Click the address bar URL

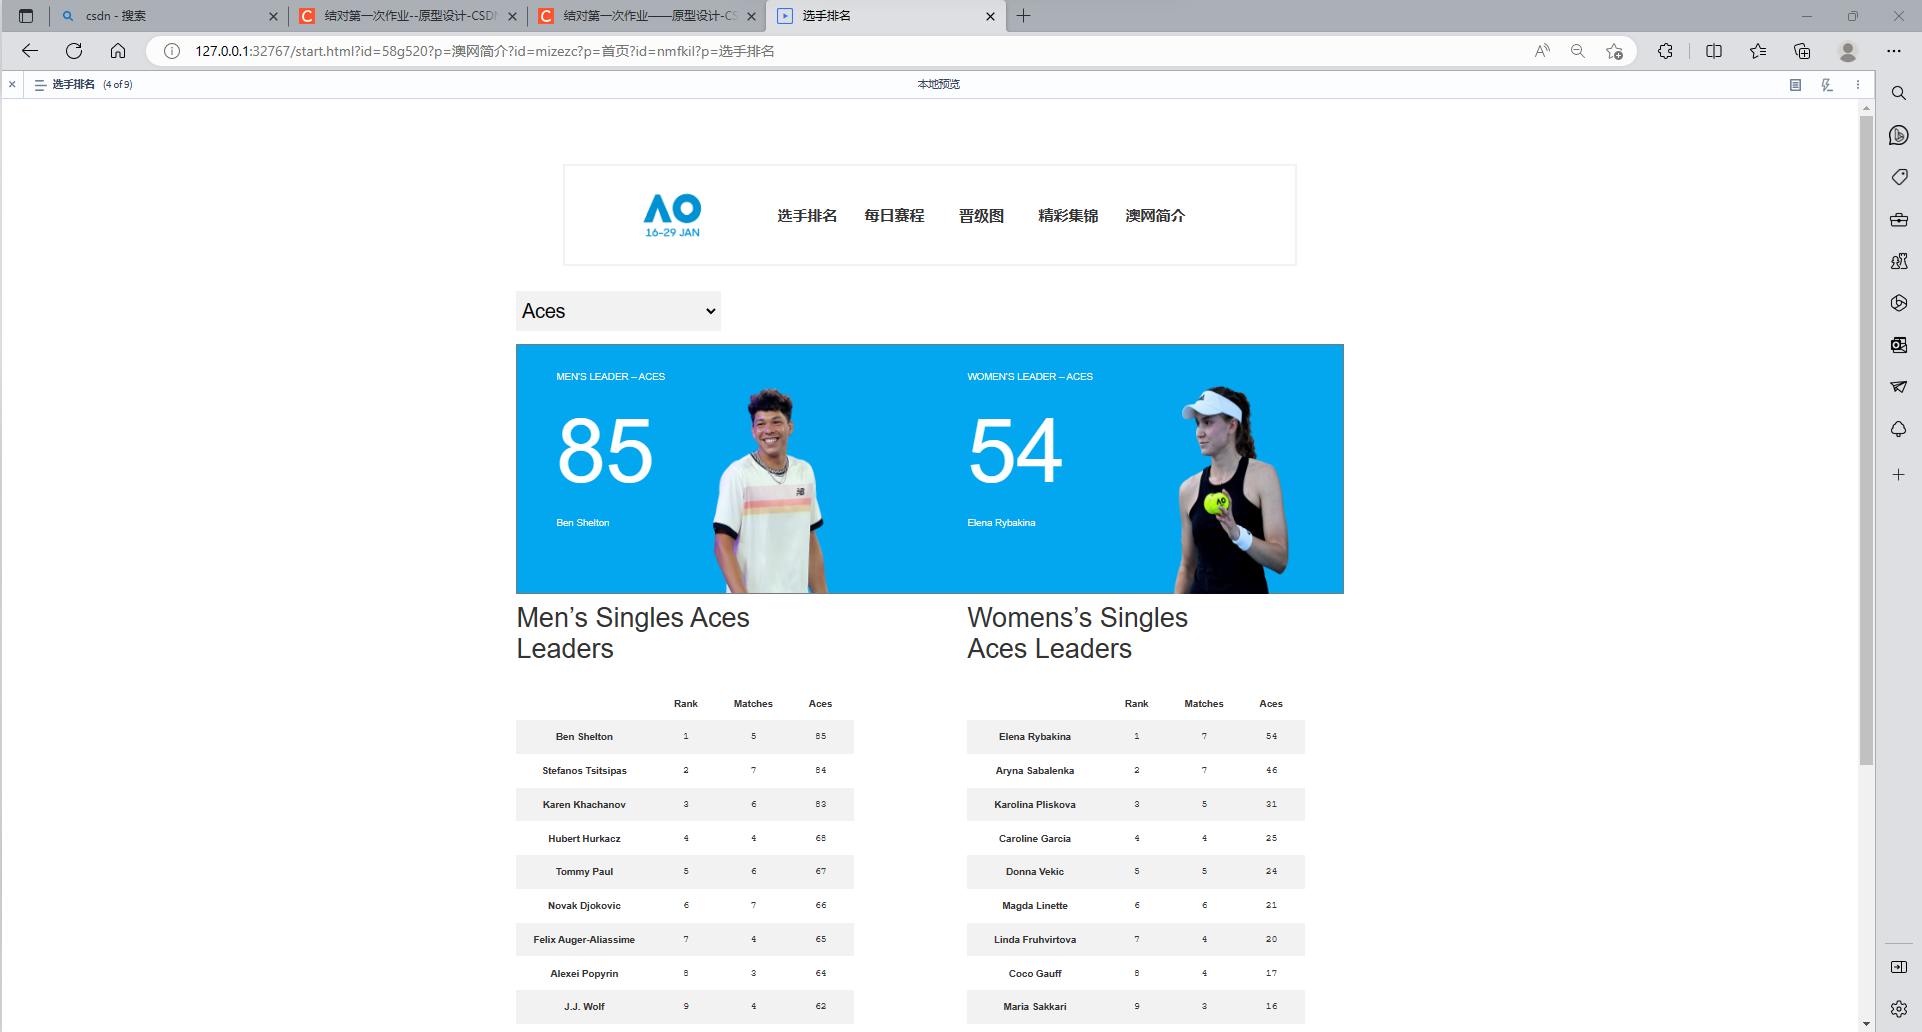[485, 51]
